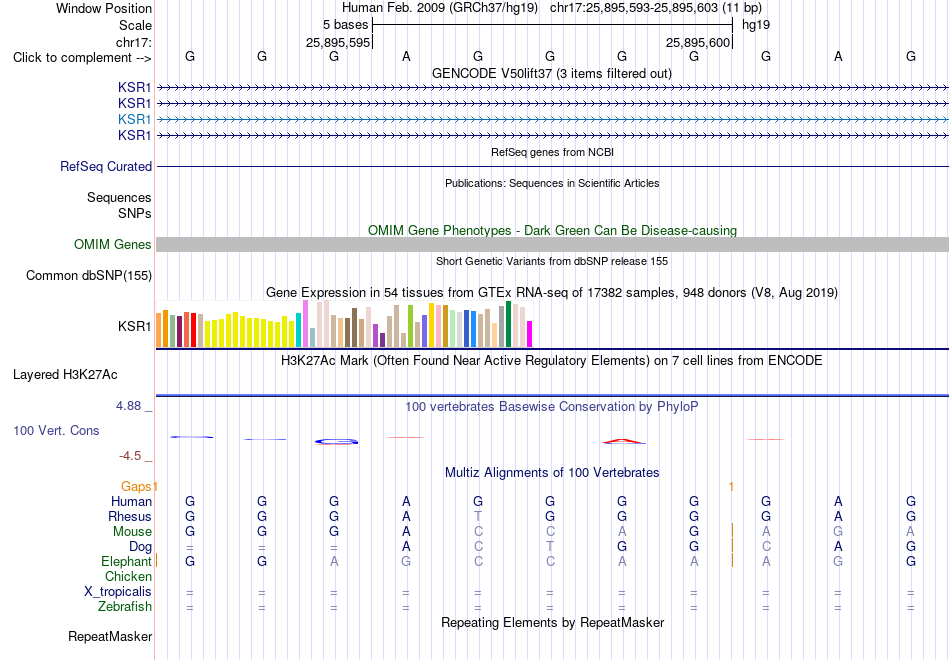Open the GENCODE V50lift37 track title
950x660 pixels.
coord(551,73)
